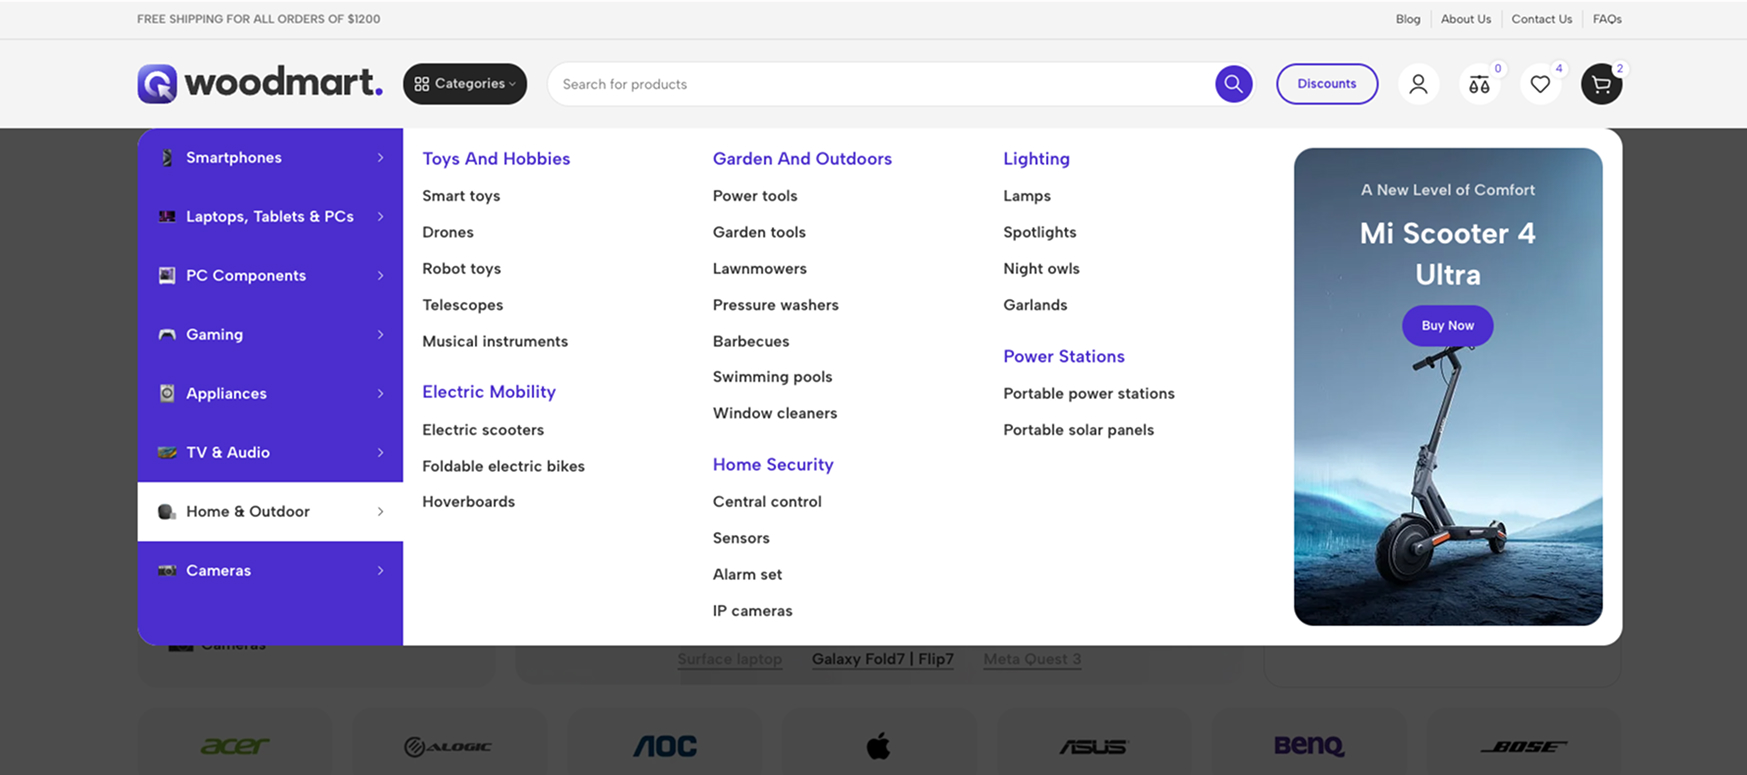Click the Smartphones category icon
This screenshot has width=1747, height=775.
point(167,158)
